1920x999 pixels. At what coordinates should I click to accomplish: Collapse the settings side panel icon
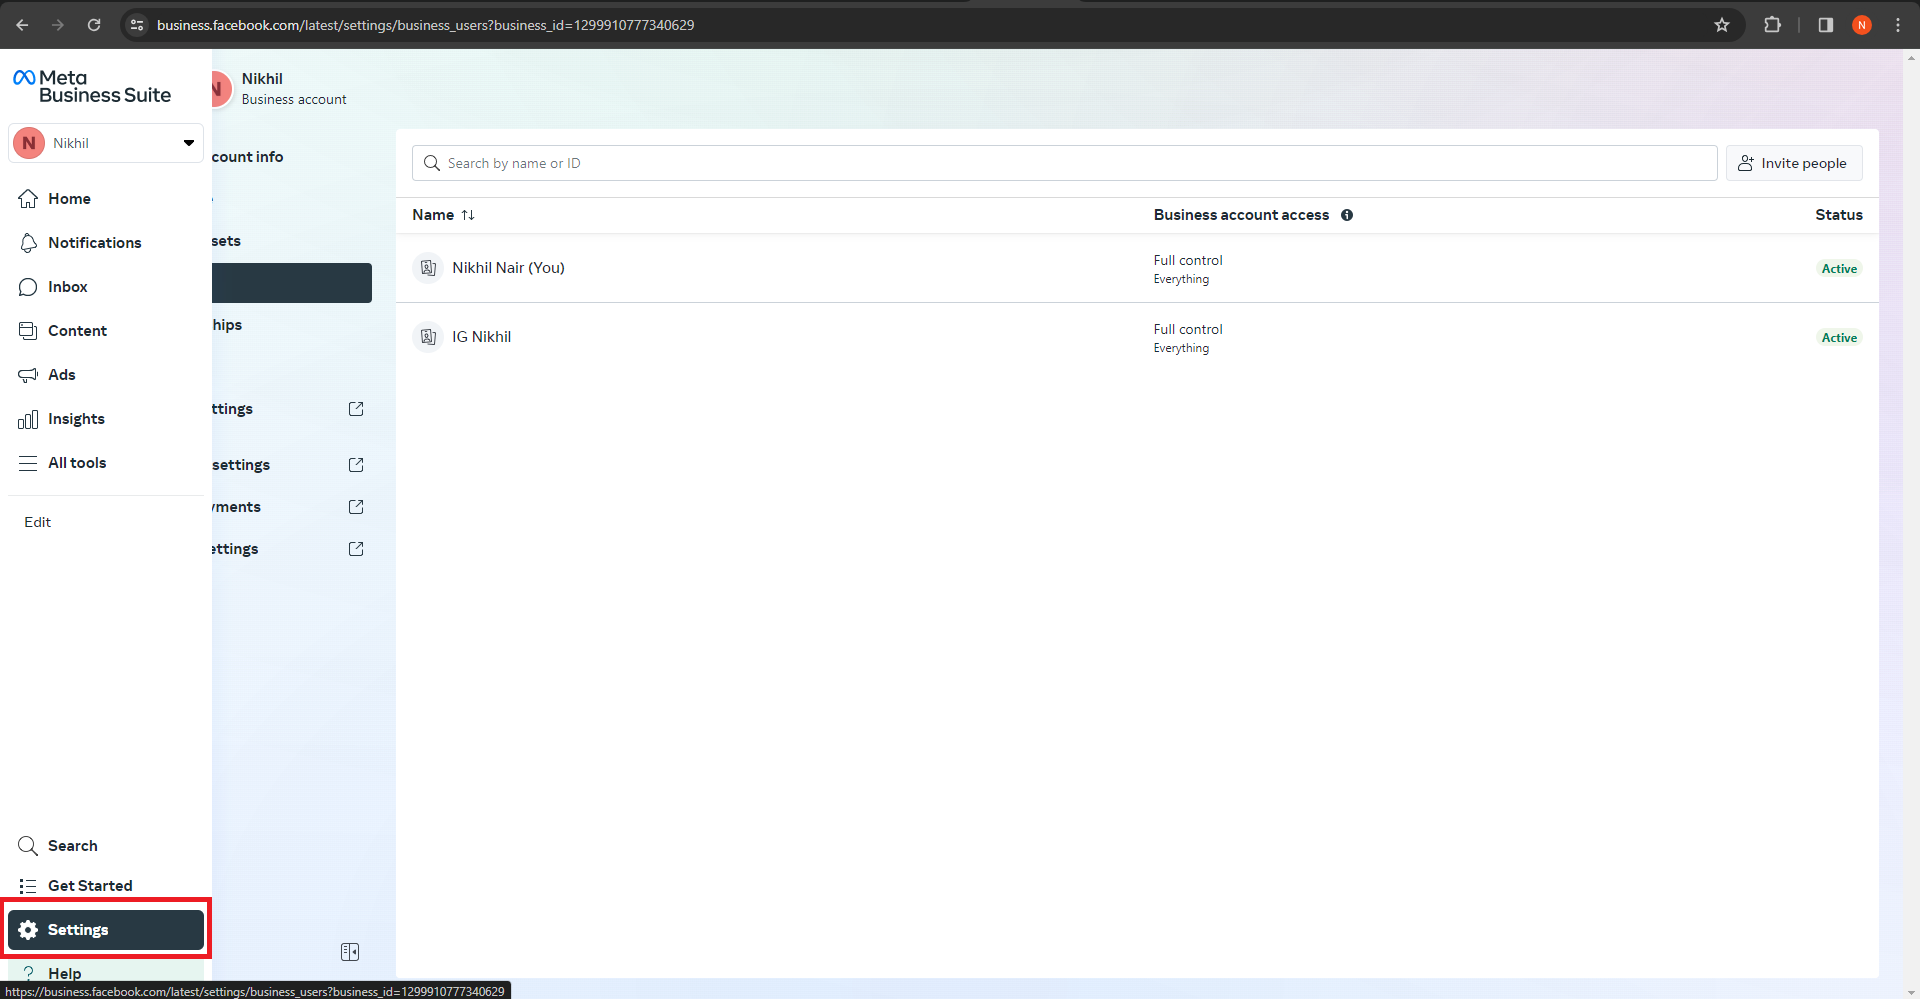click(x=350, y=952)
